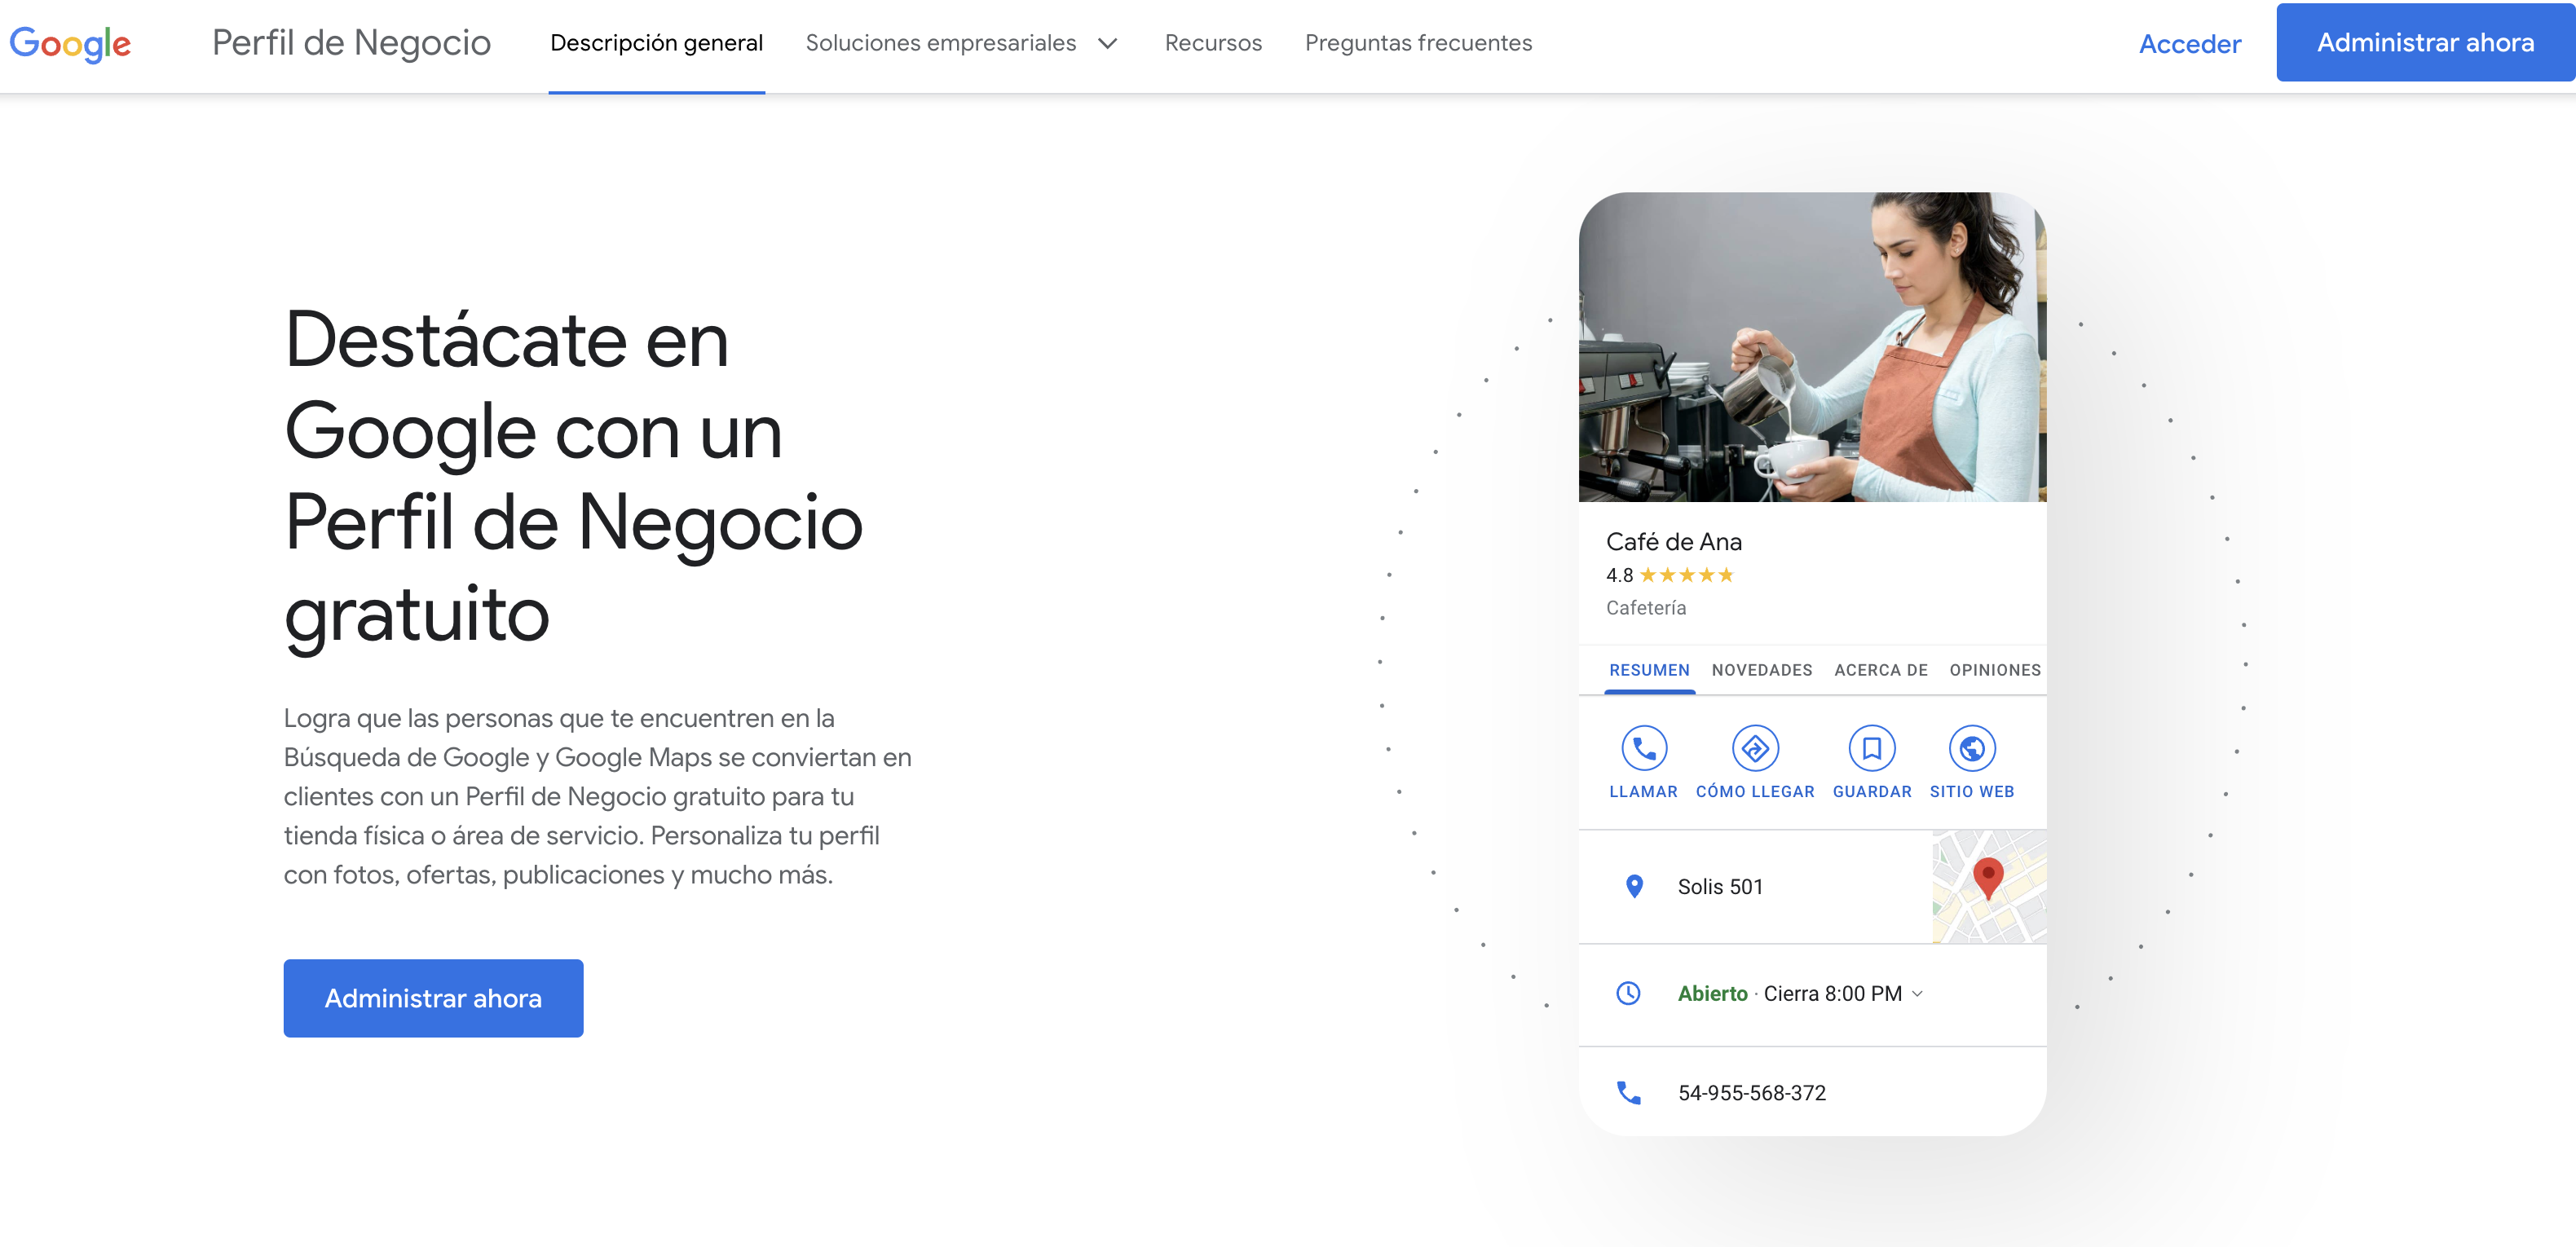
Task: Select the Novedades tab in phone mockup
Action: 1761,670
